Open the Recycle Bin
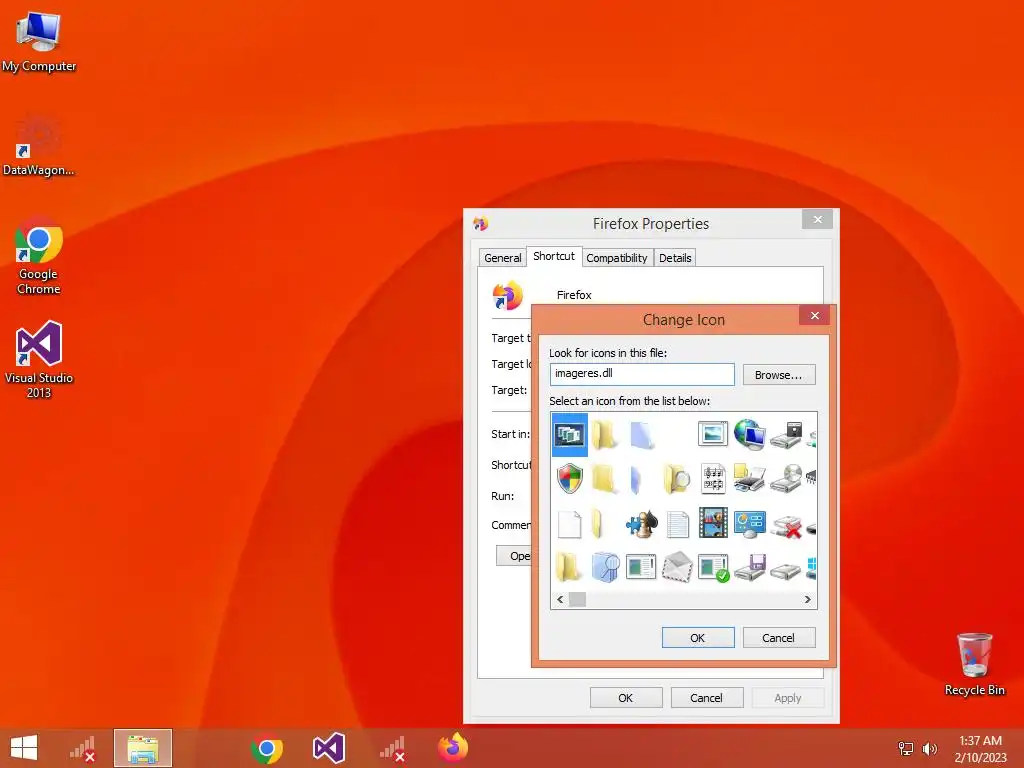The image size is (1024, 768). click(x=974, y=664)
